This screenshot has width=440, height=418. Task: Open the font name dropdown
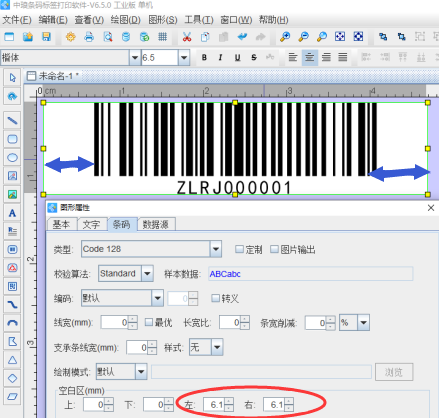click(x=134, y=58)
